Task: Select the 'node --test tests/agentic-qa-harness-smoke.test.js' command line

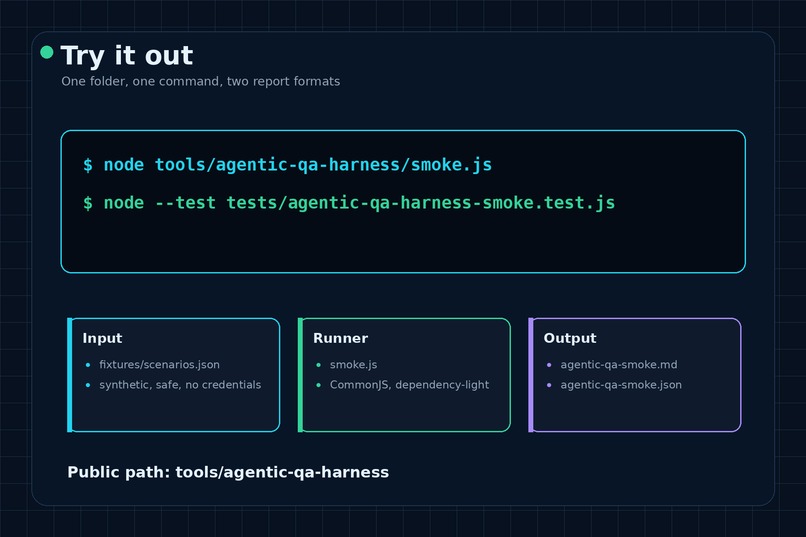Action: (x=349, y=202)
